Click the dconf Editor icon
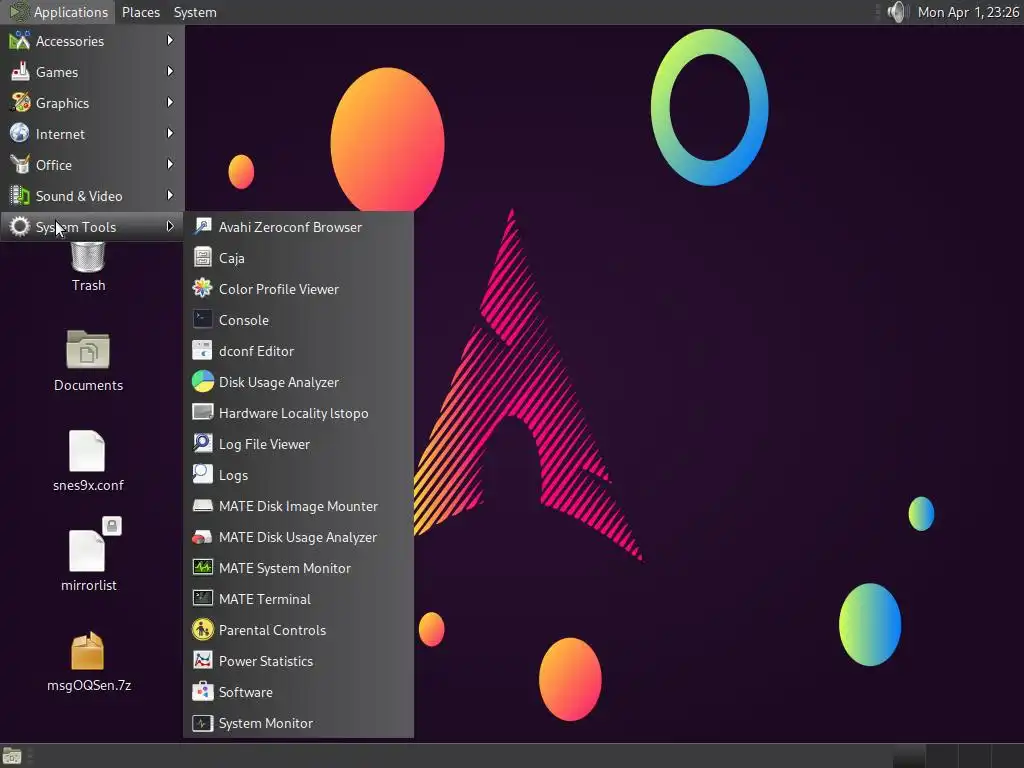 202,351
